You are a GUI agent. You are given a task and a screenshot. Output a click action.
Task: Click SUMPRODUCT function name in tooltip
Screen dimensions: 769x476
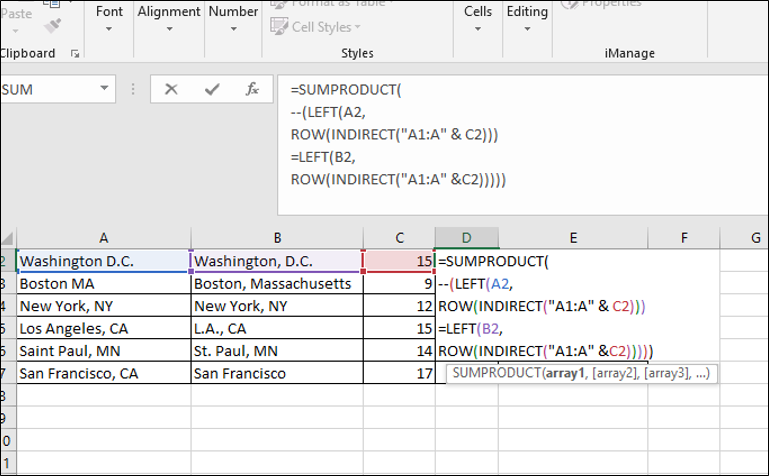click(x=496, y=374)
